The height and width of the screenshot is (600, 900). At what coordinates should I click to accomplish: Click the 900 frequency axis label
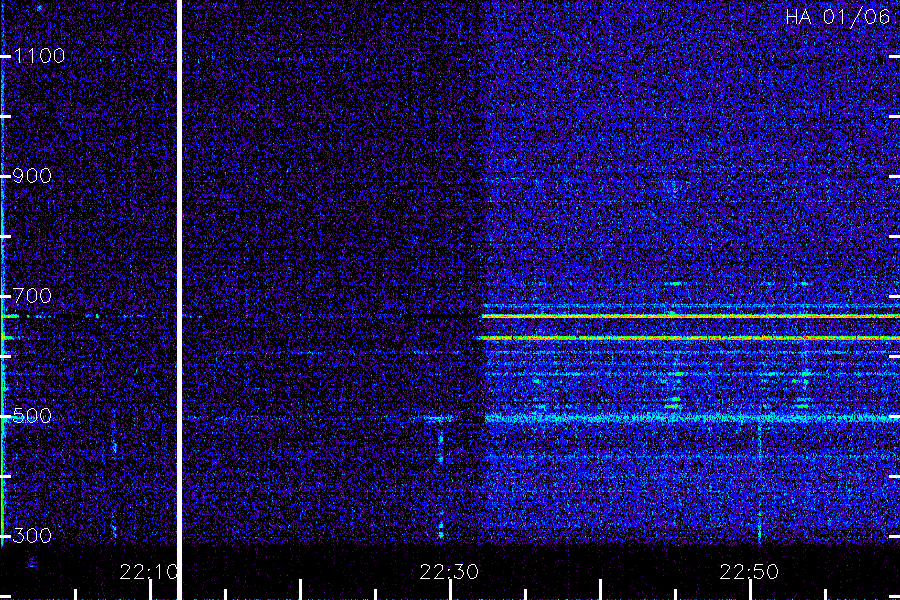pos(32,176)
